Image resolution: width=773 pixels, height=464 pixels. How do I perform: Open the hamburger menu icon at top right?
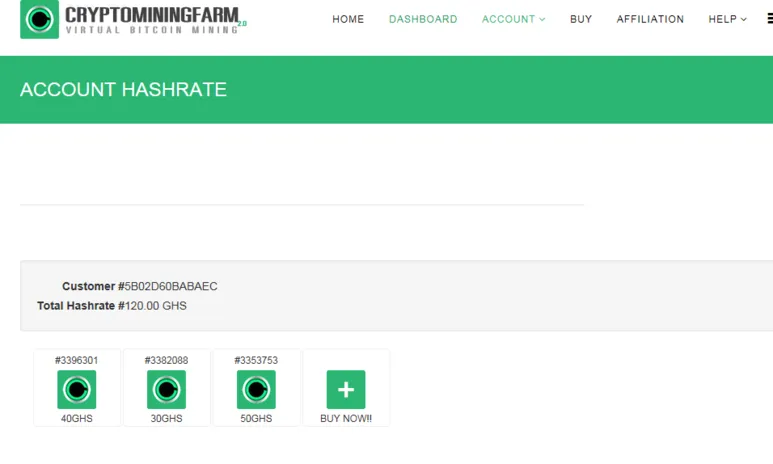[770, 19]
